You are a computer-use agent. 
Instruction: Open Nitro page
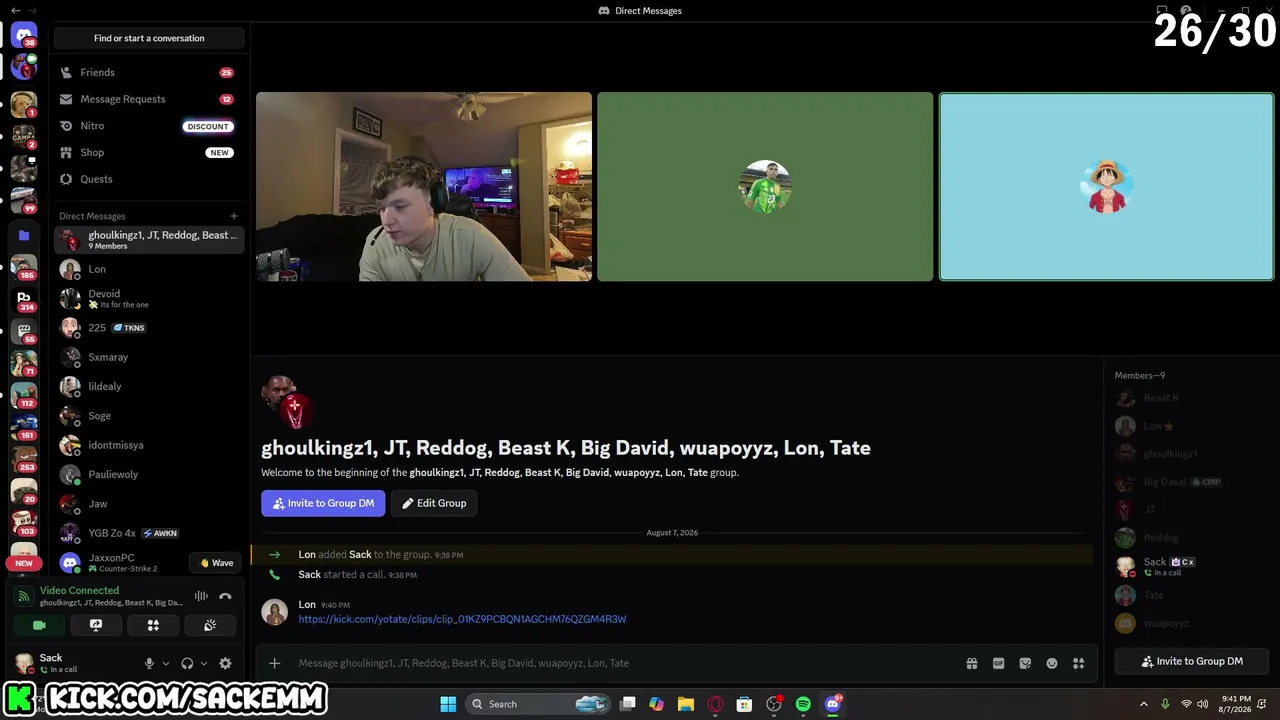149,126
